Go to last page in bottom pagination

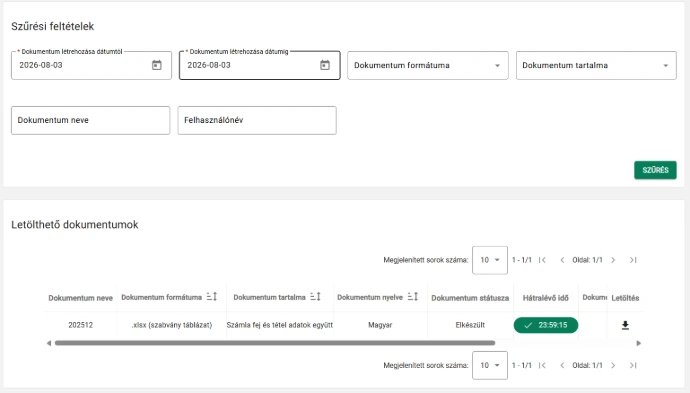pos(633,365)
